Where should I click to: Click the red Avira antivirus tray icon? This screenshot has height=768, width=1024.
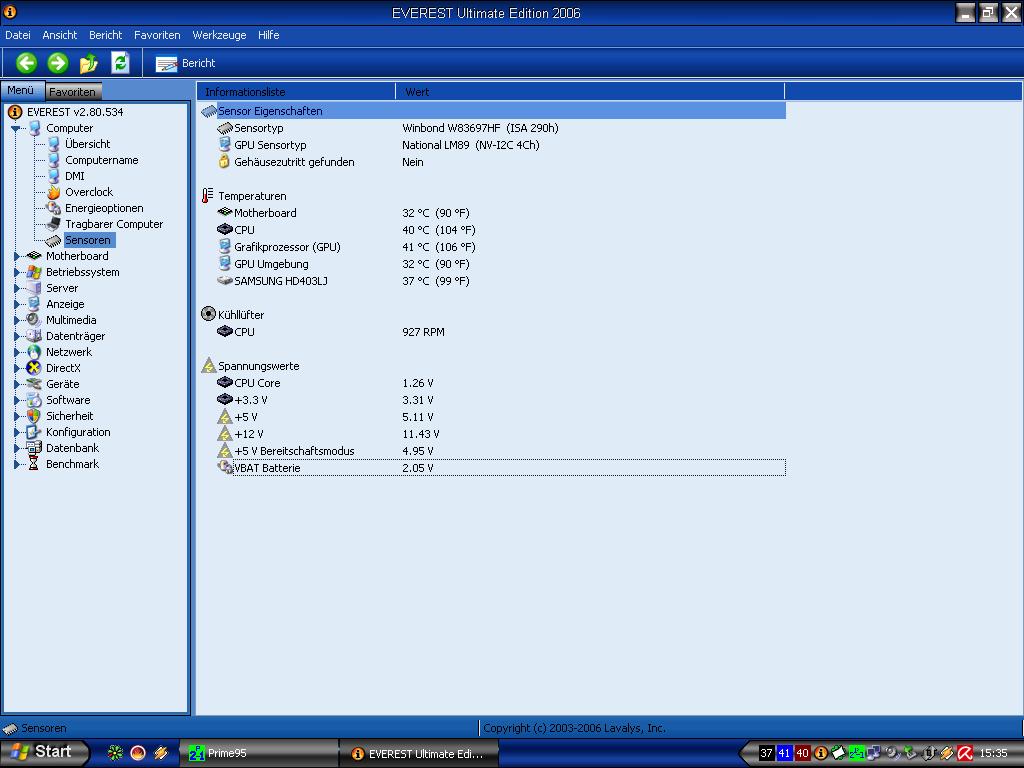(x=965, y=753)
